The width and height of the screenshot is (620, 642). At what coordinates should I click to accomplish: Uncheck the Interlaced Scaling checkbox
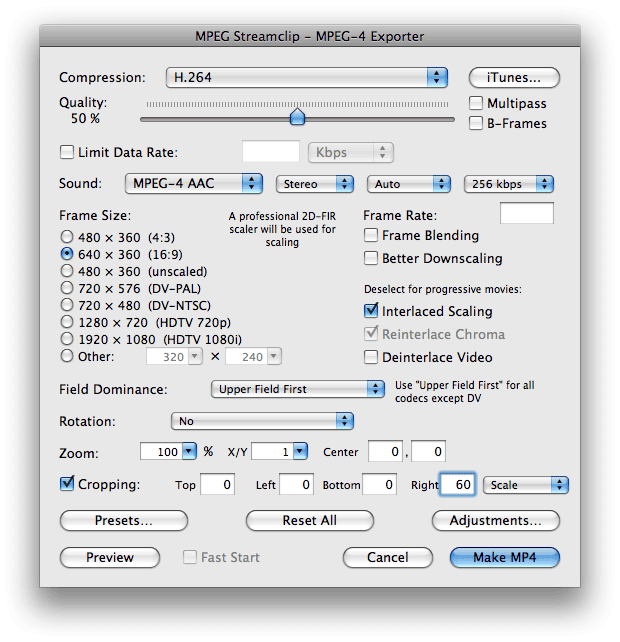point(371,311)
